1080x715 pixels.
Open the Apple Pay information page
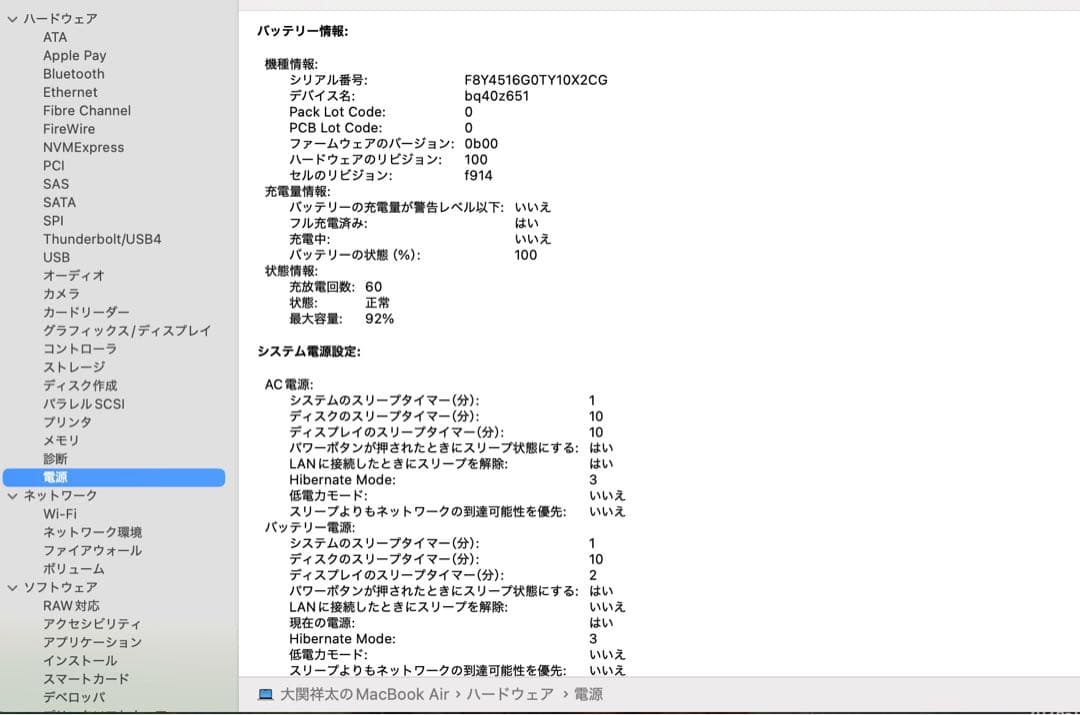74,55
